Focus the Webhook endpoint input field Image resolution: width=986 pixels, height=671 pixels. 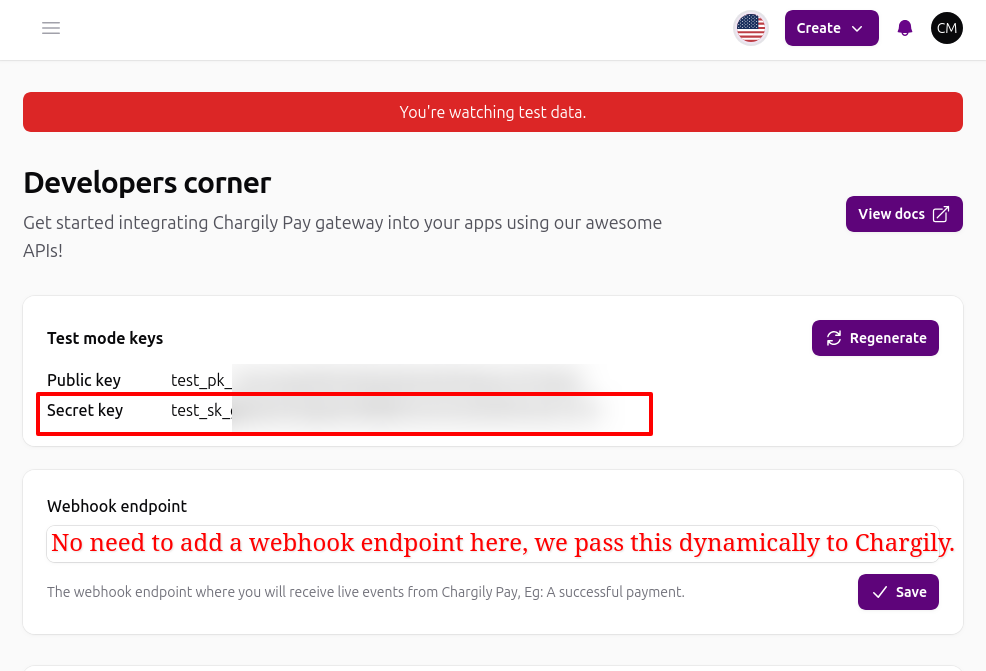(493, 544)
